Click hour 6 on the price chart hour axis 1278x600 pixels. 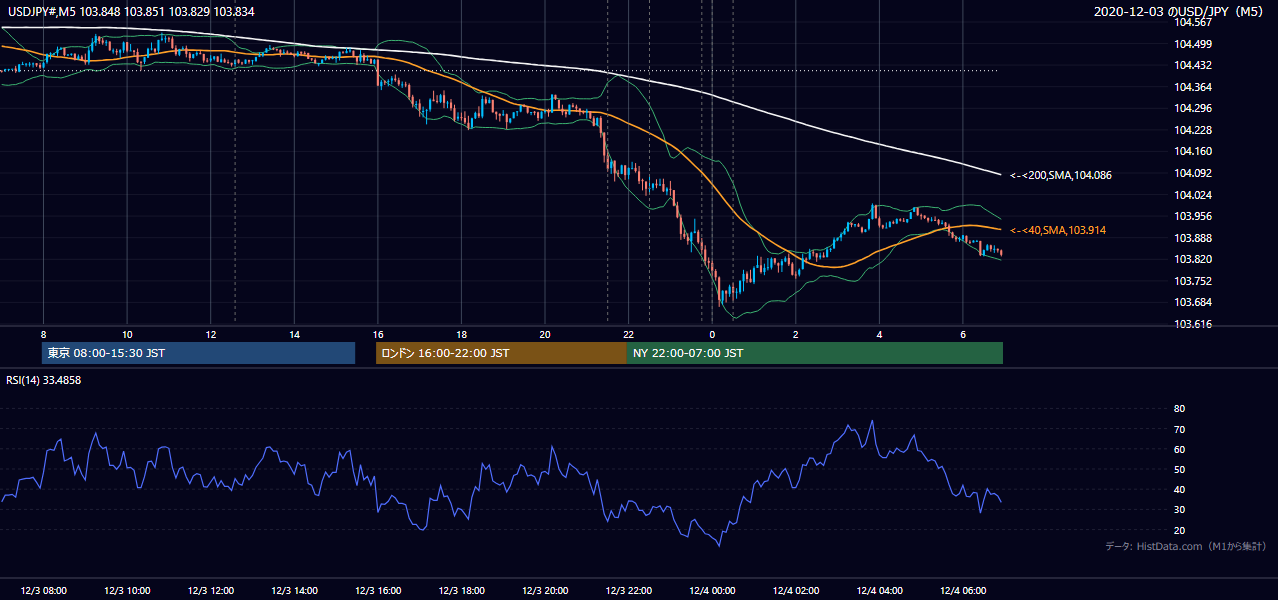pyautogui.click(x=963, y=334)
